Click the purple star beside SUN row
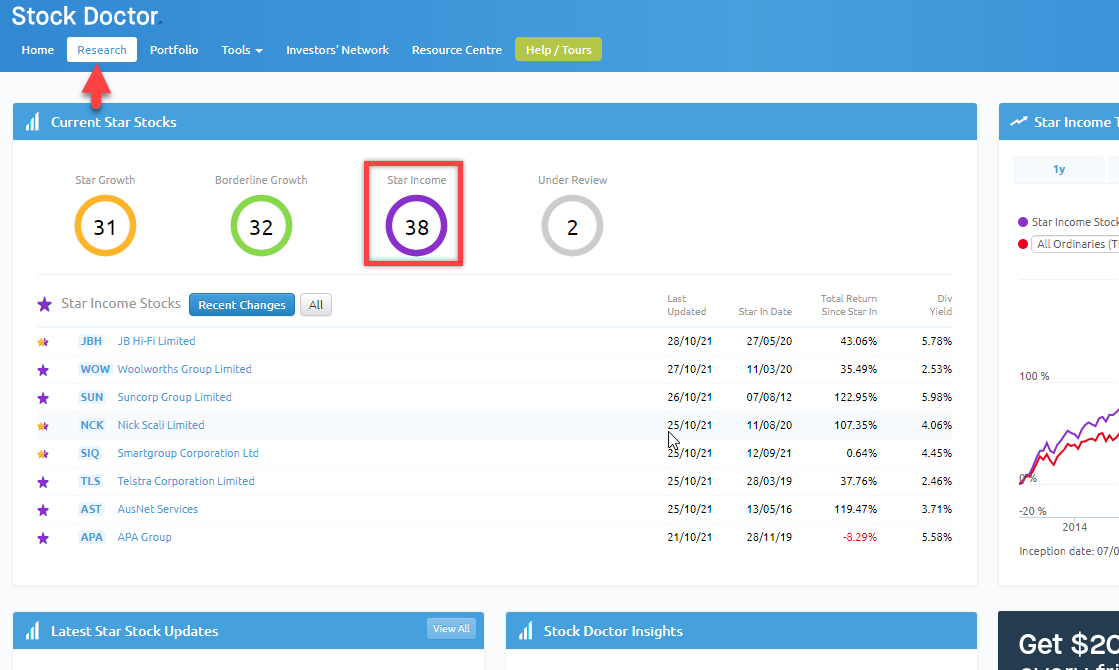 (x=43, y=397)
